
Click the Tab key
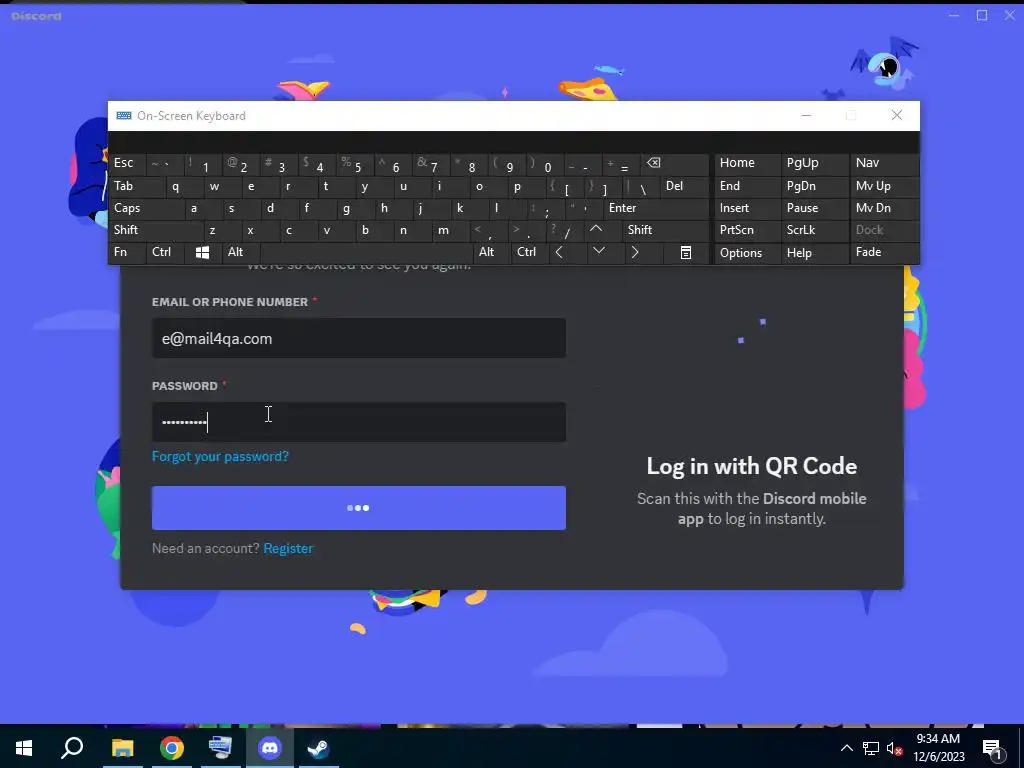(136, 186)
